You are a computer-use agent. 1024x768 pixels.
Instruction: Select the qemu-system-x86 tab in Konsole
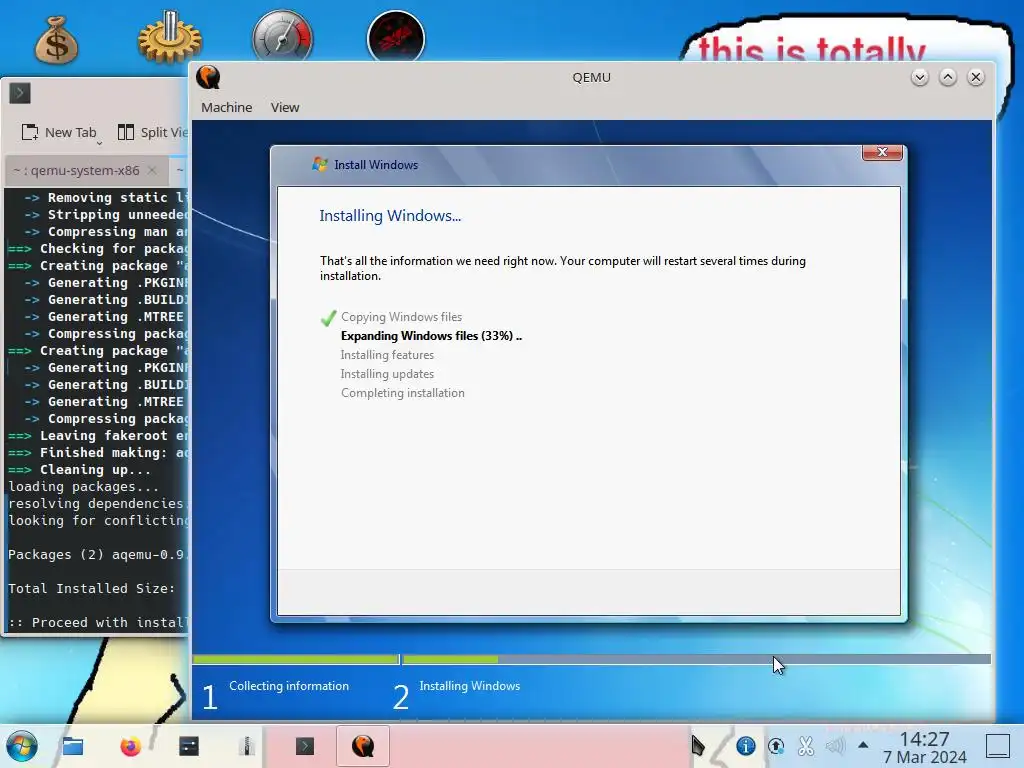click(85, 170)
